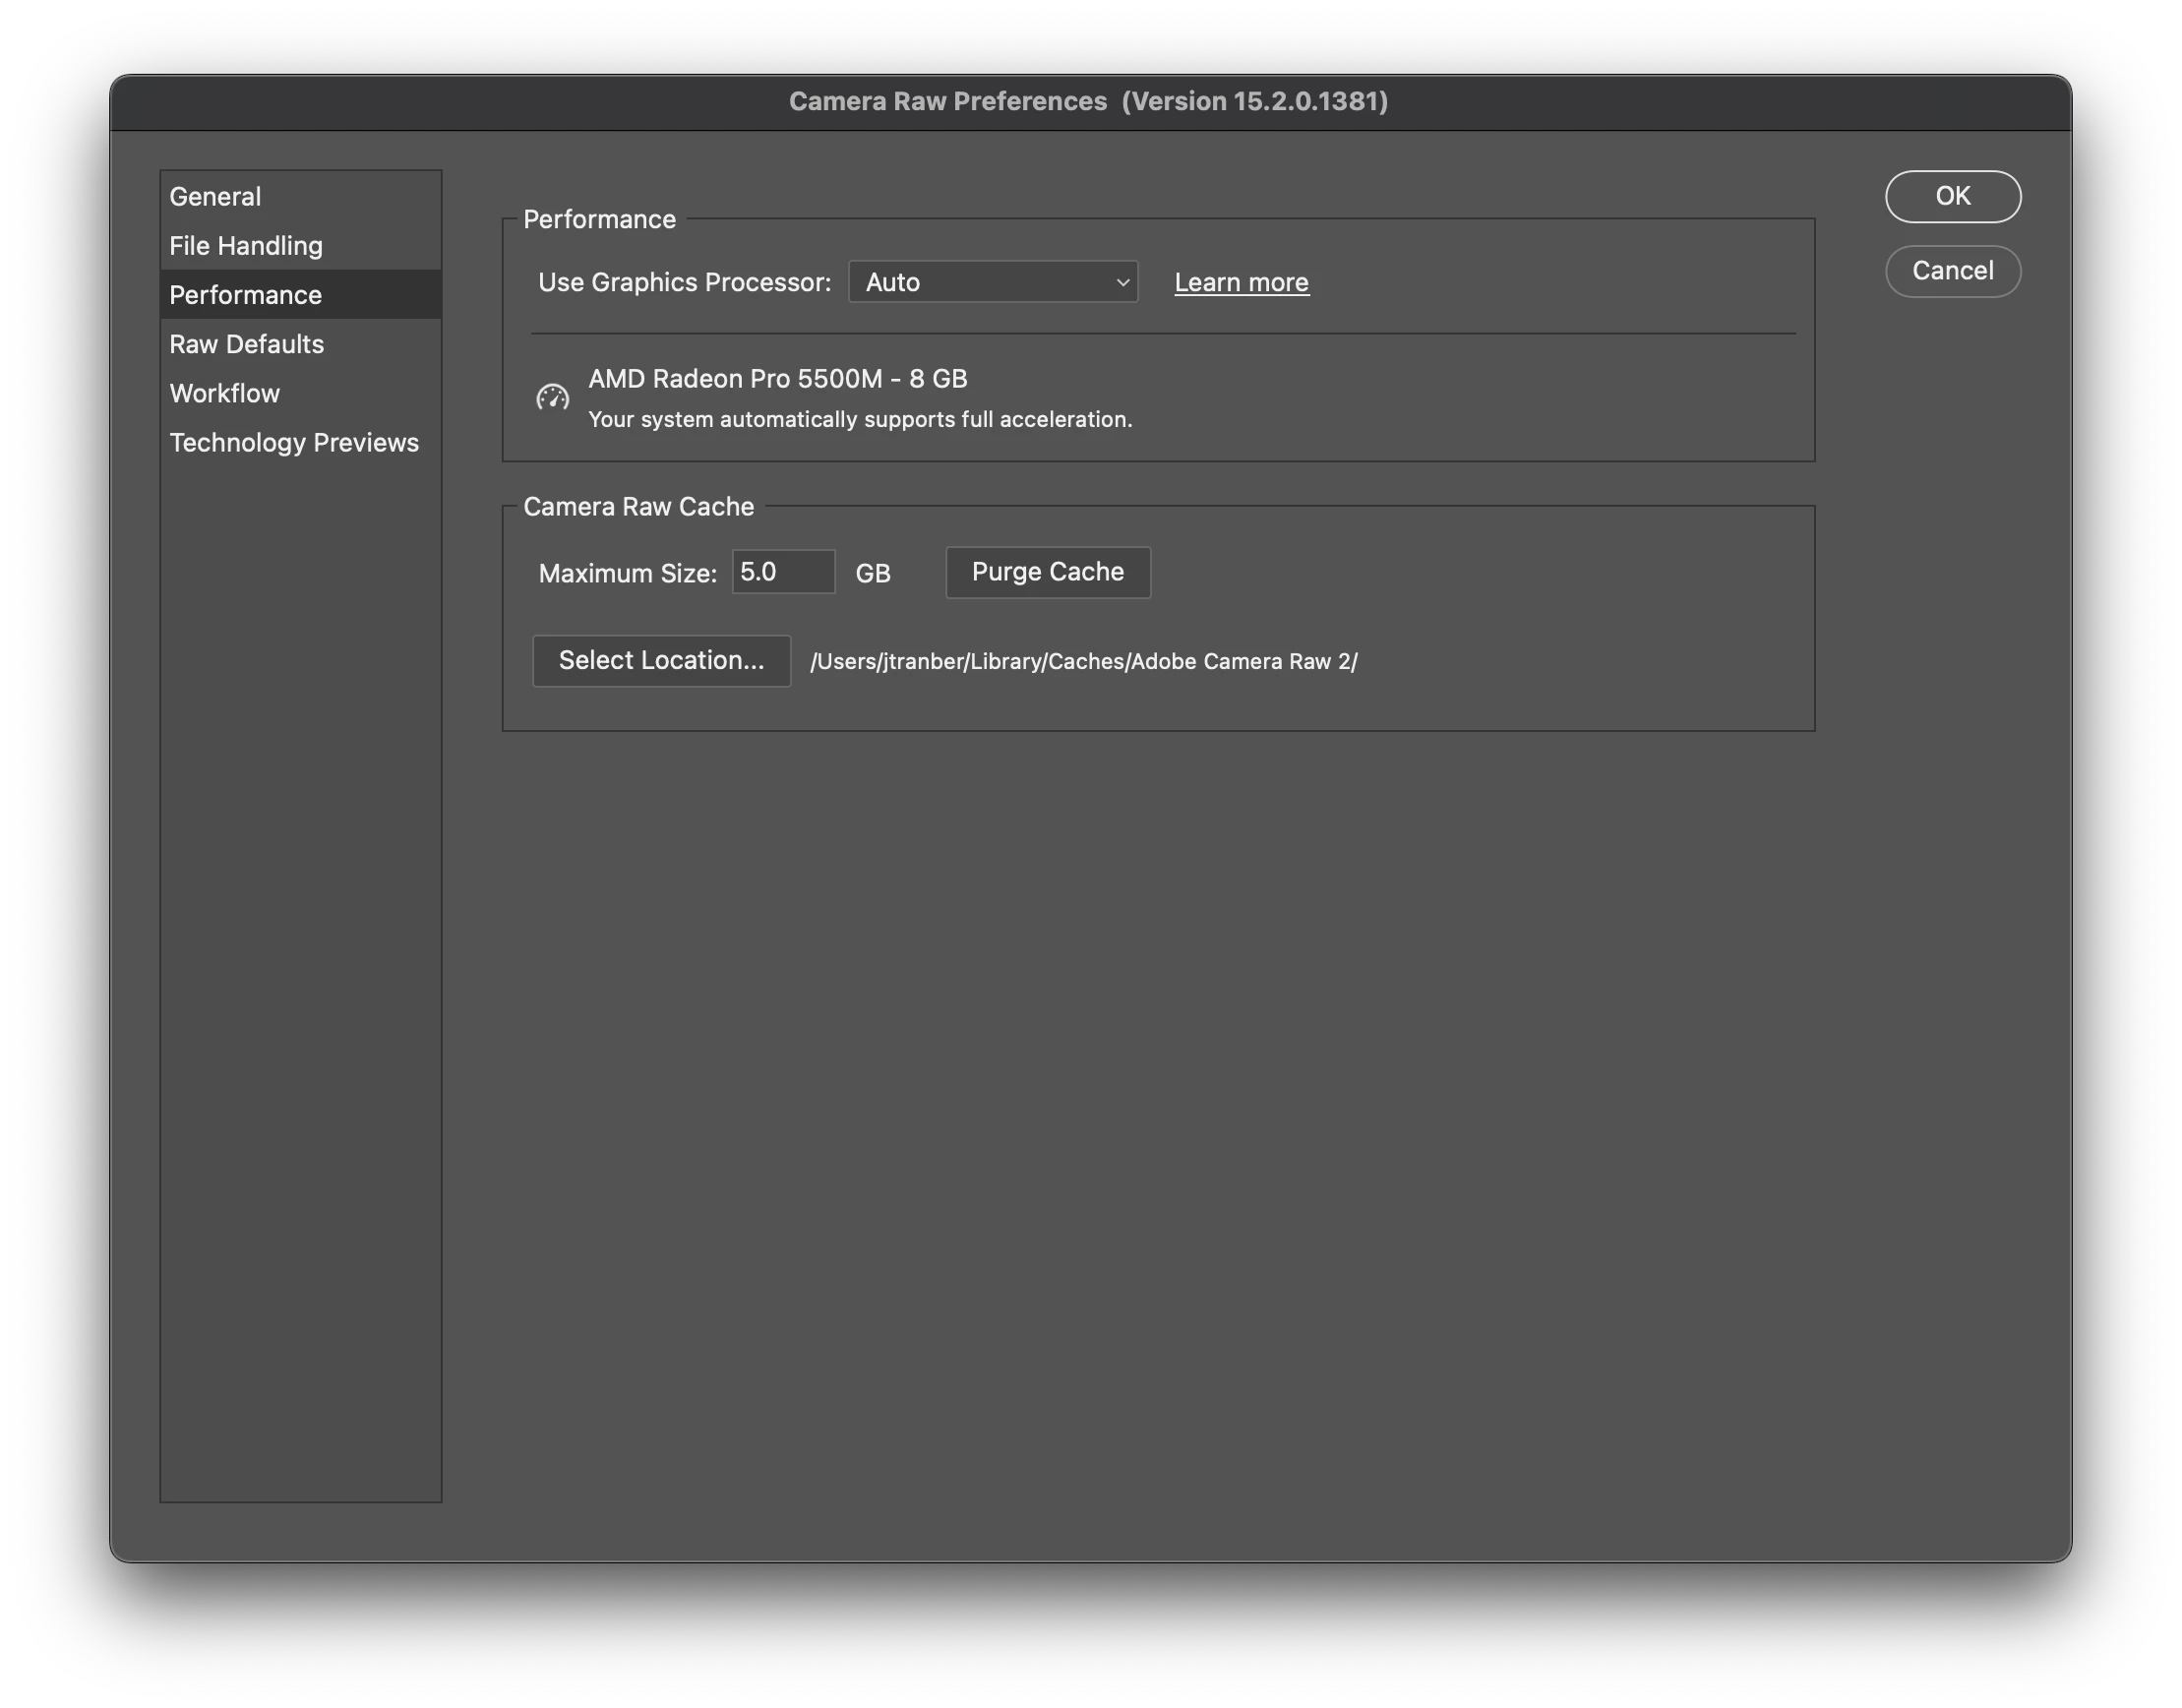The width and height of the screenshot is (2182, 1708).
Task: Confirm with the OK button
Action: 1952,197
